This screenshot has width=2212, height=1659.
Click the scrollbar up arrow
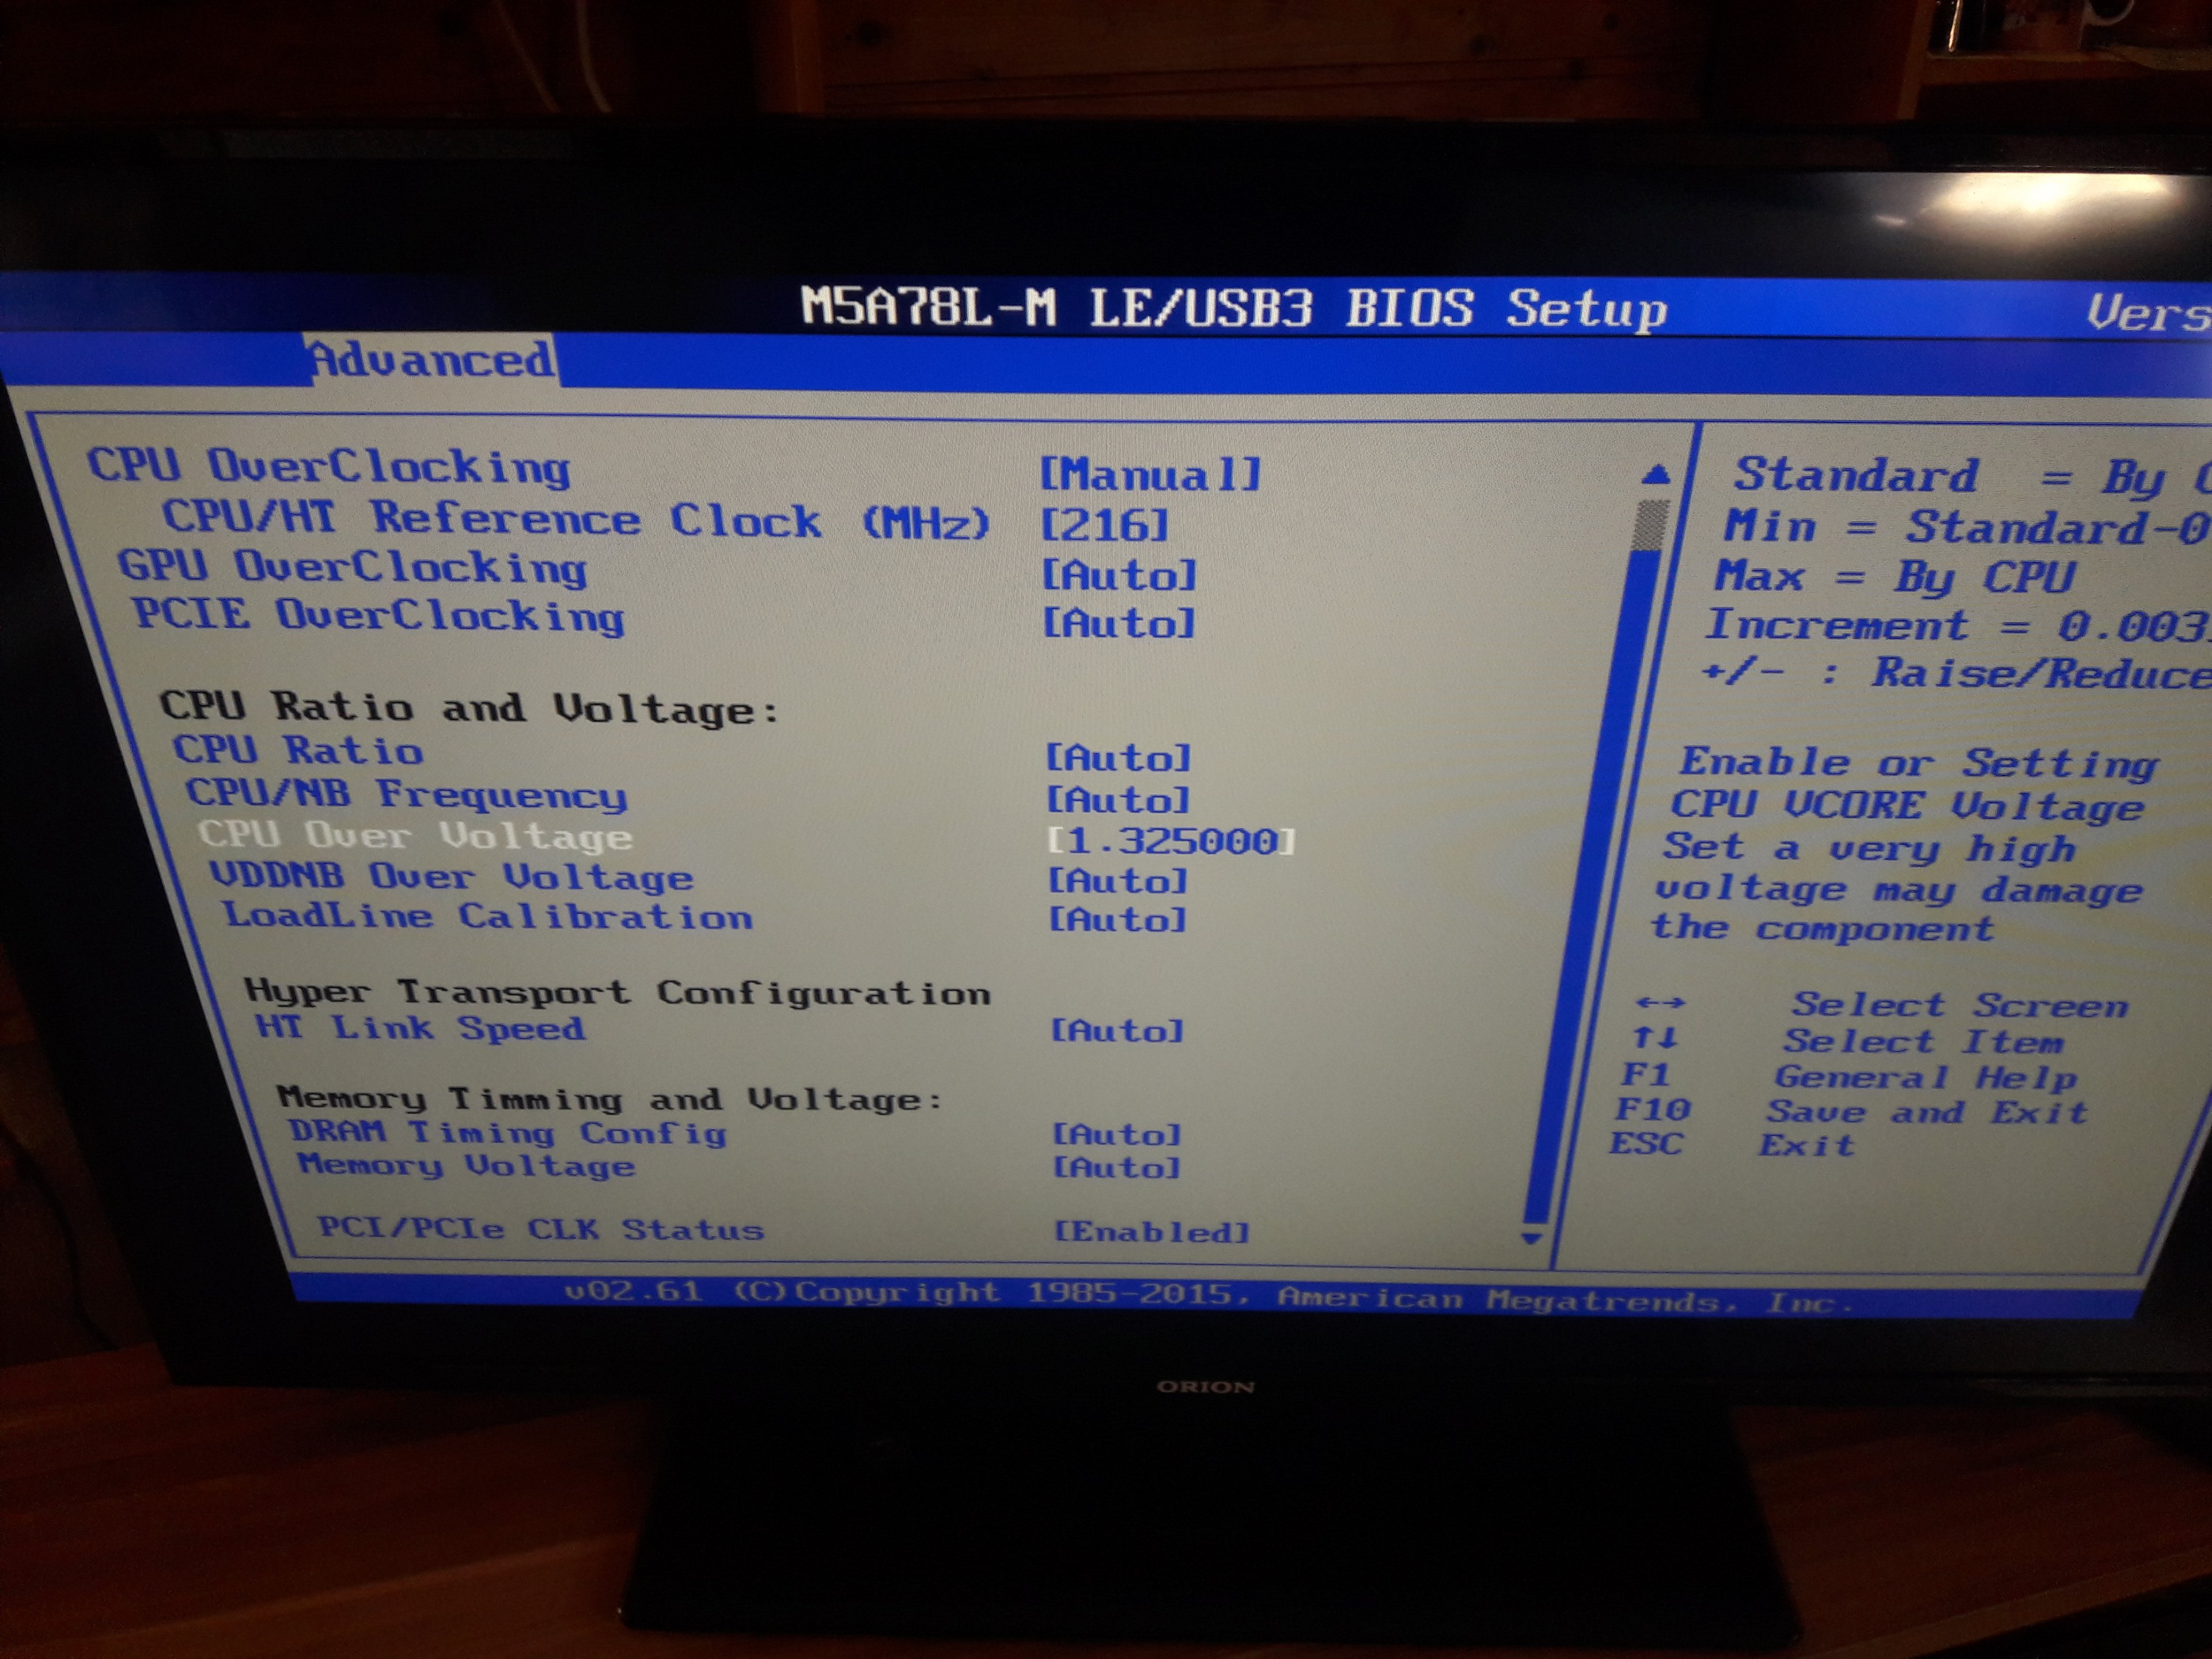(x=1656, y=474)
